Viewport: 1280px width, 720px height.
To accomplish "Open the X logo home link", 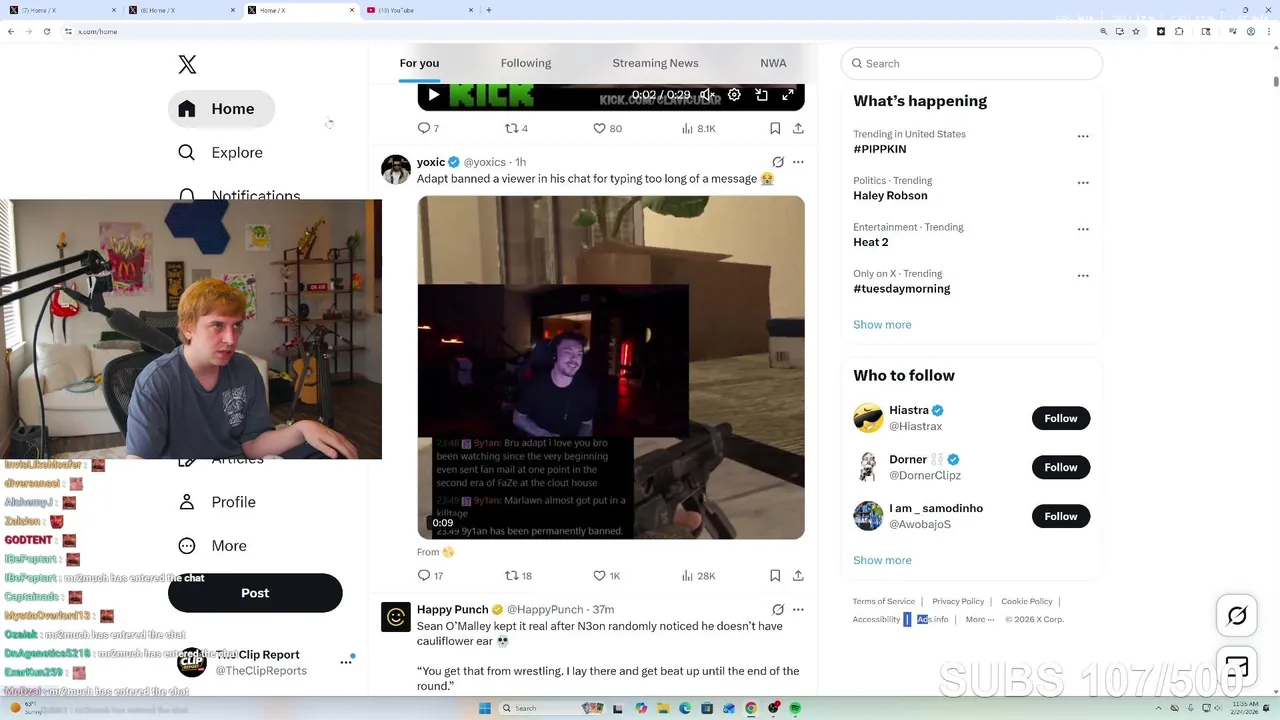I will click(x=187, y=65).
